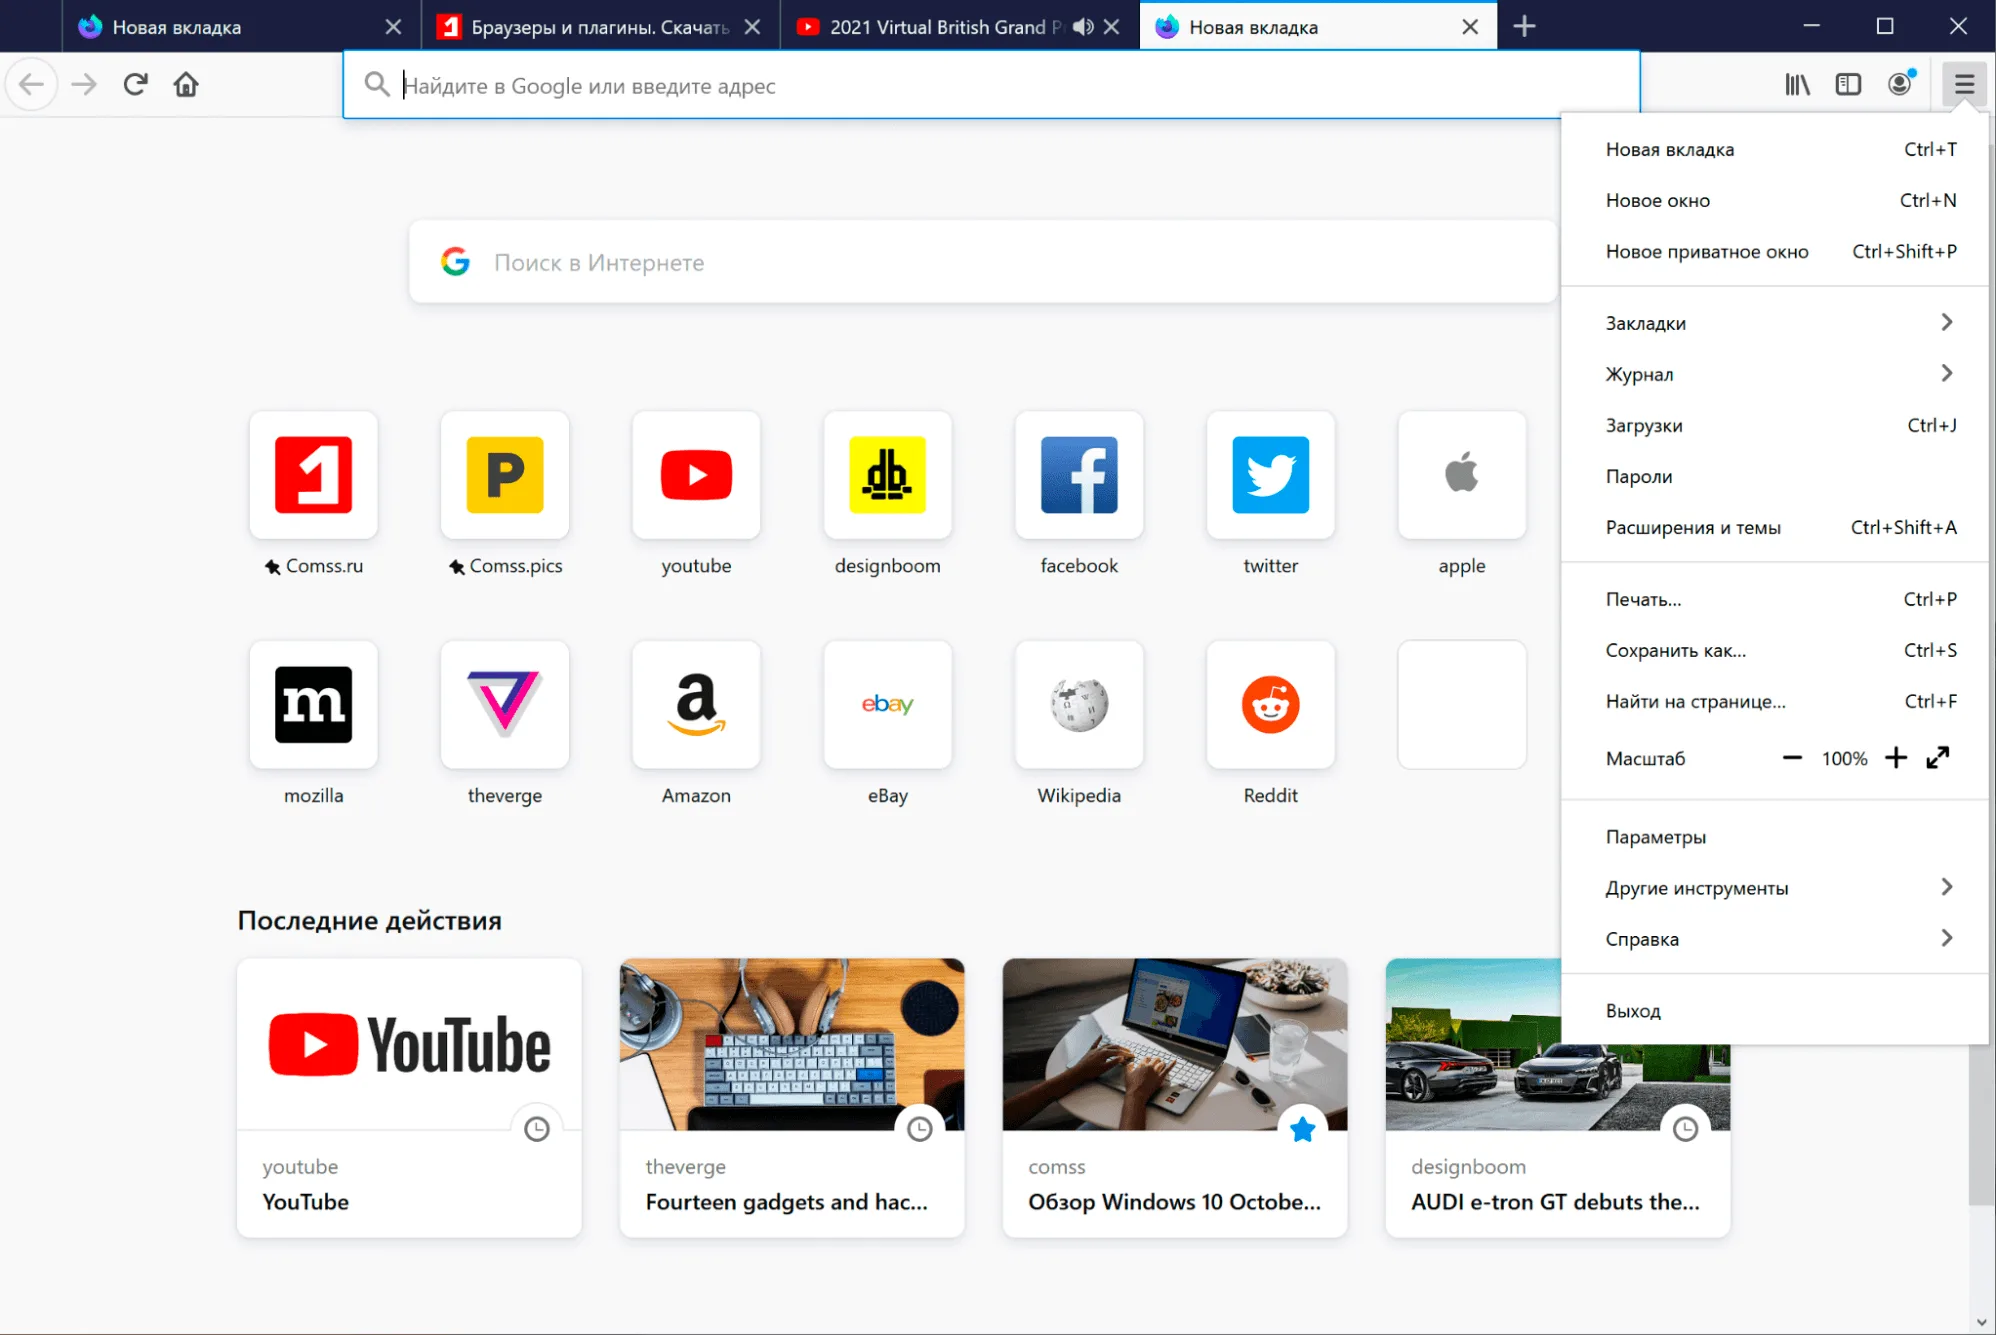Open Новое приватное окно
Screen dimensions: 1996x1336
[1775, 251]
